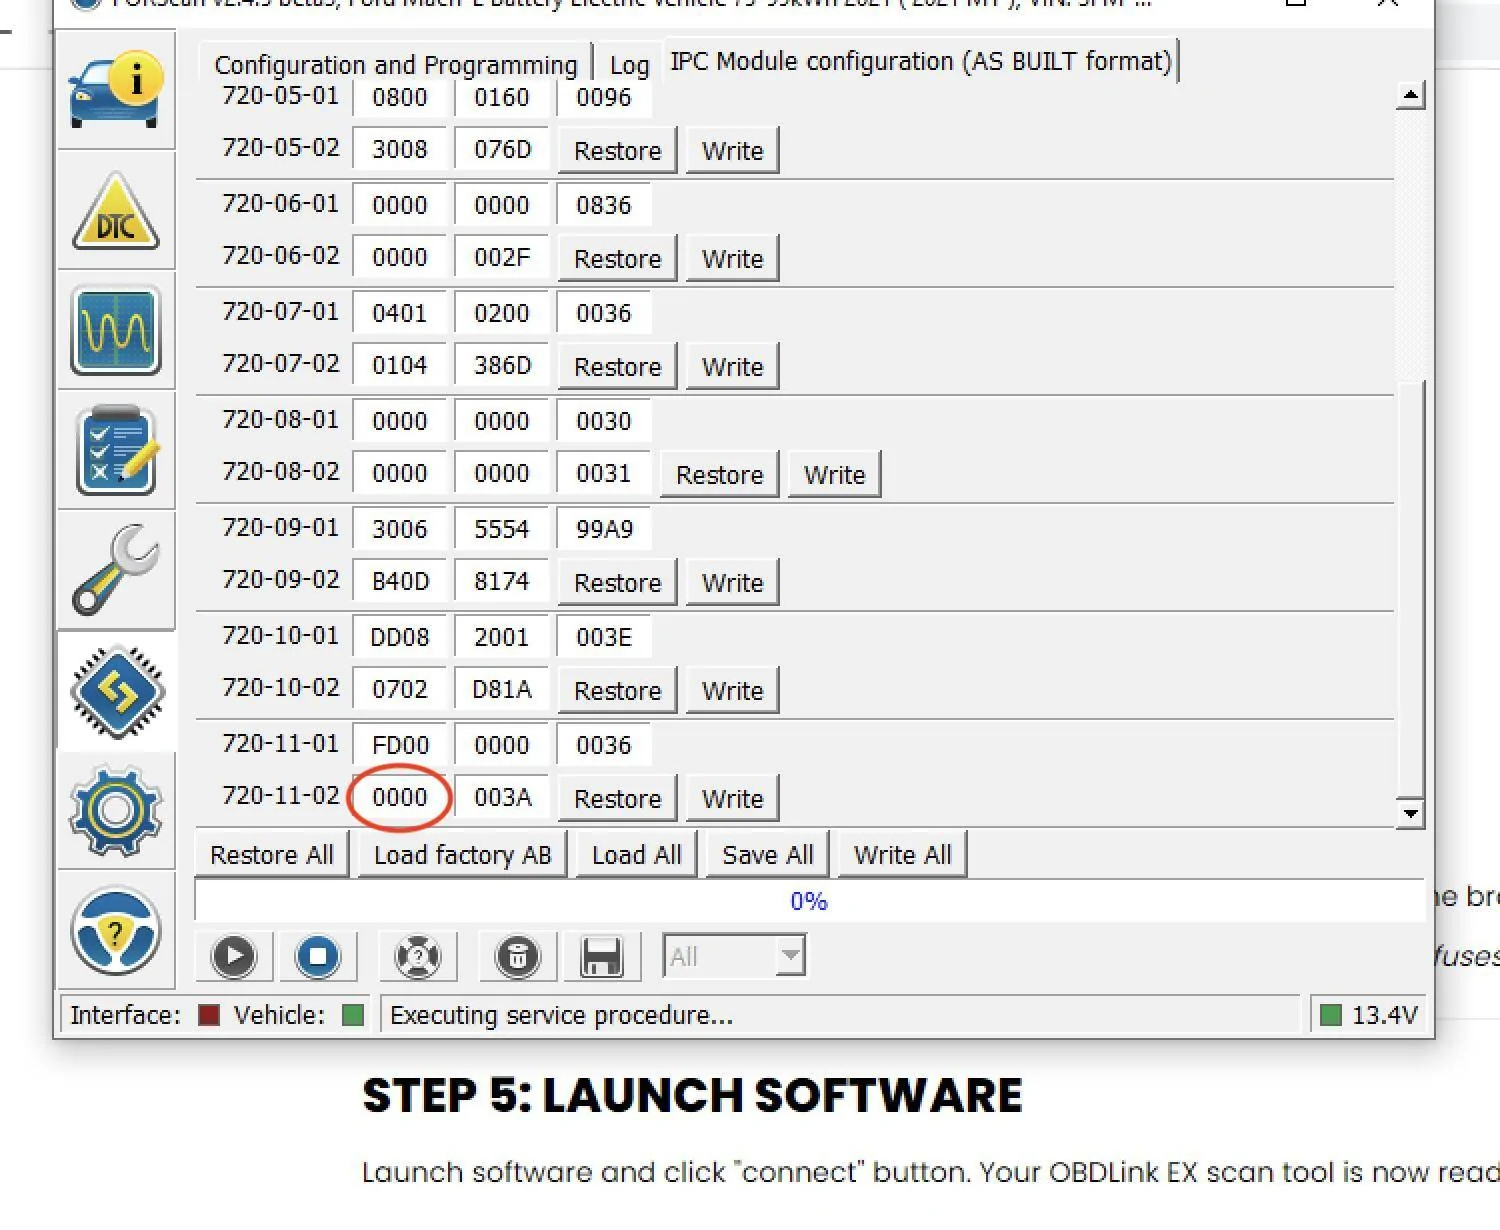Click Write for row 720-05-02
The height and width of the screenshot is (1230, 1500).
pyautogui.click(x=733, y=151)
